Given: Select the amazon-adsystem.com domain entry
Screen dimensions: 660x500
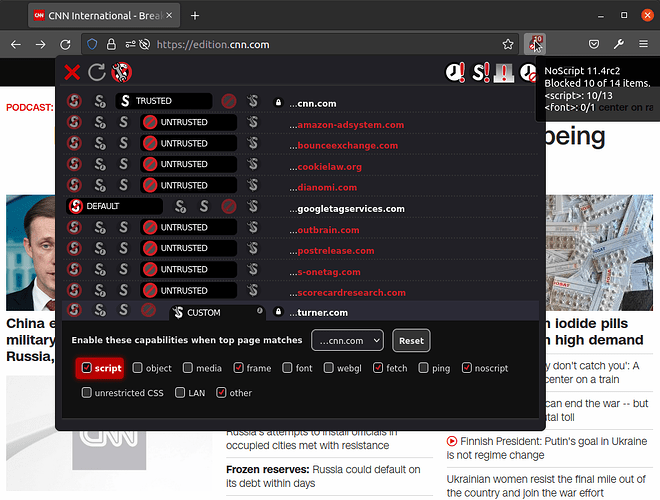Looking at the screenshot, I should pos(350,124).
